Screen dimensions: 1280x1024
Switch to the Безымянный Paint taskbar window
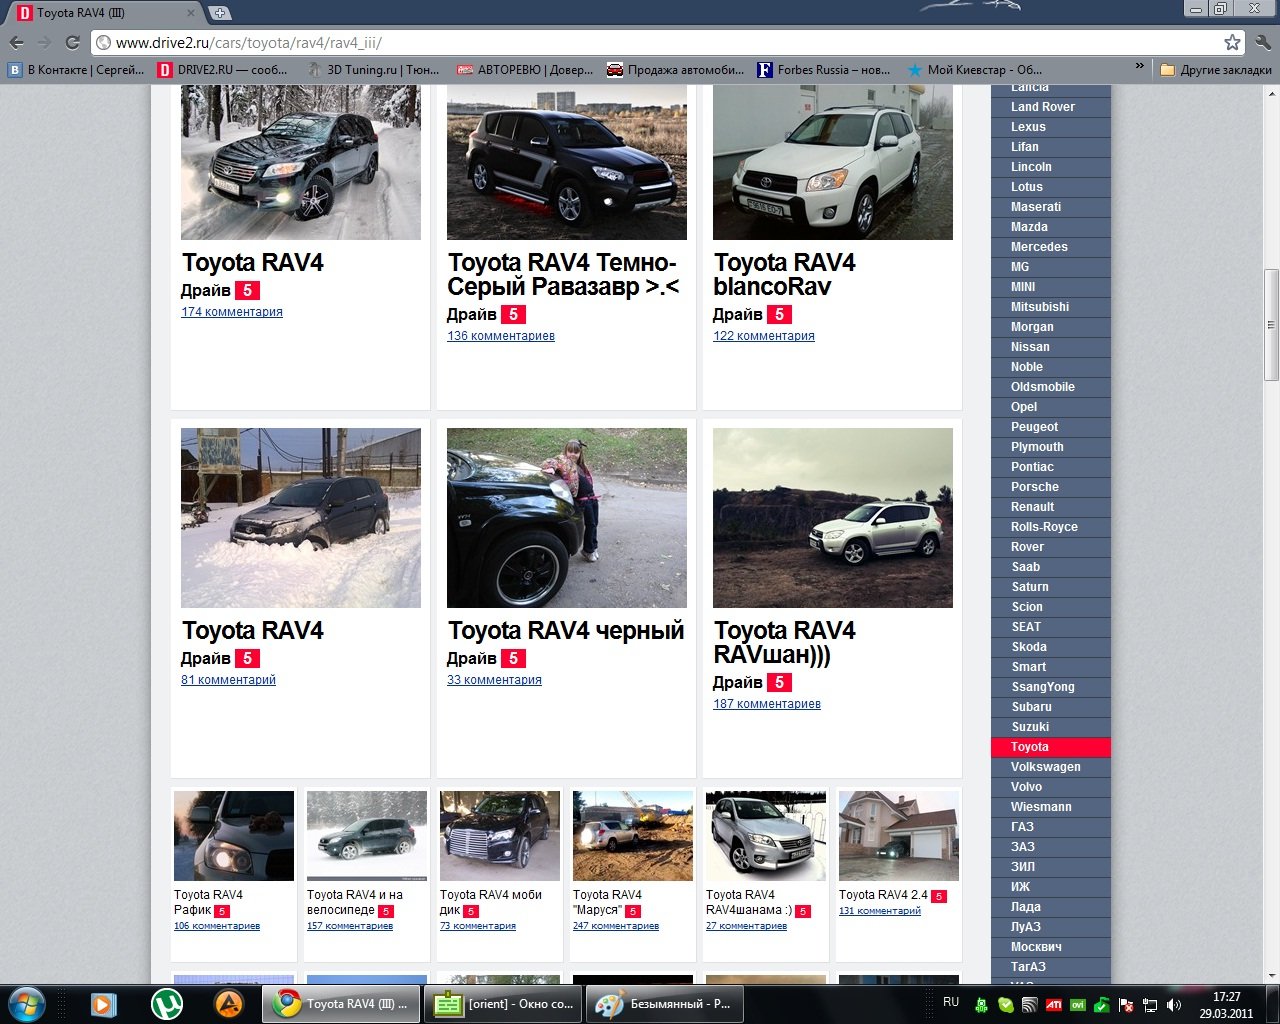665,1004
